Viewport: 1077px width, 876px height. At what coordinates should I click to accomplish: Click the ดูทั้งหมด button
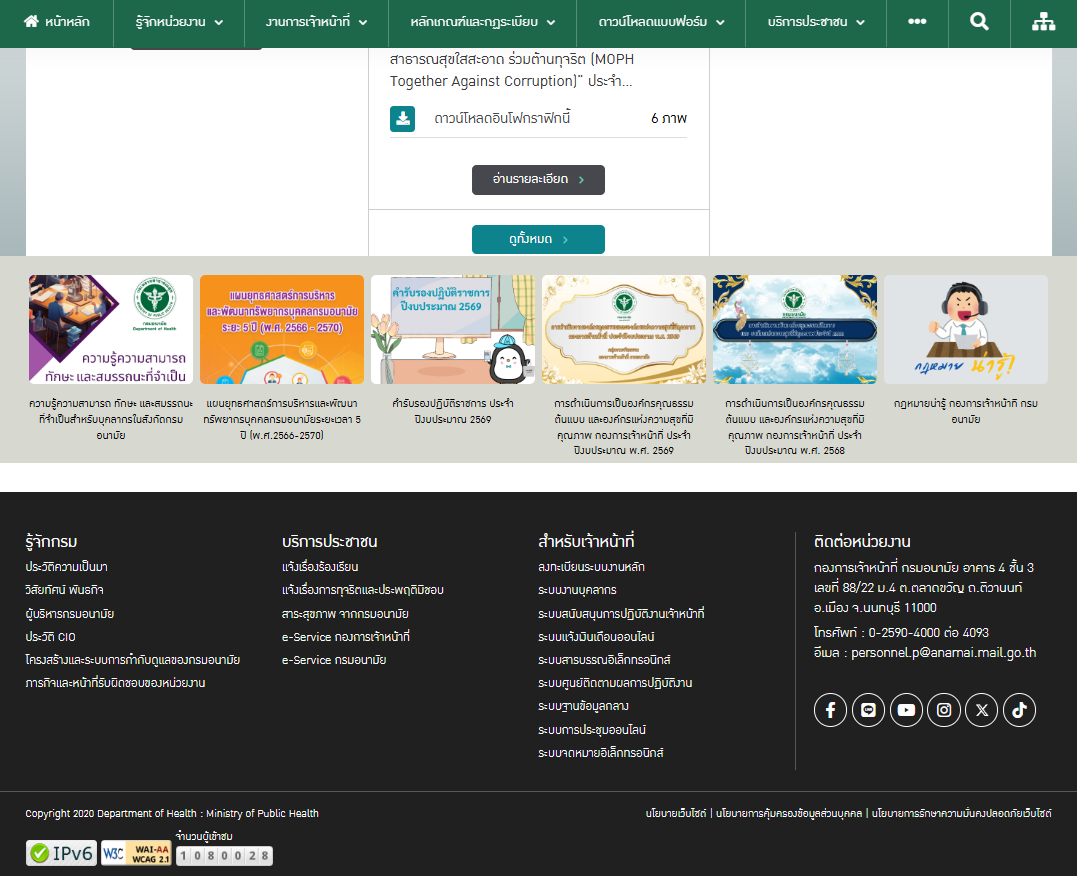538,240
